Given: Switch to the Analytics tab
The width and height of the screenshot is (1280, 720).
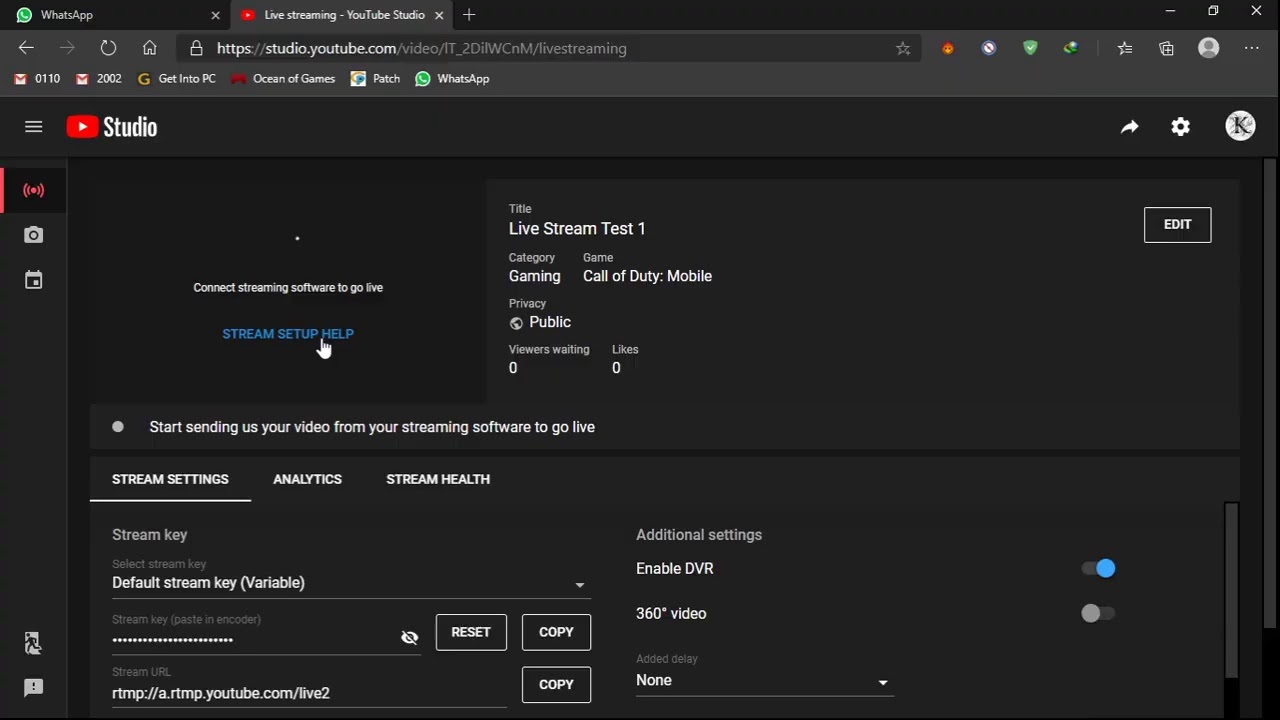Looking at the screenshot, I should point(307,479).
